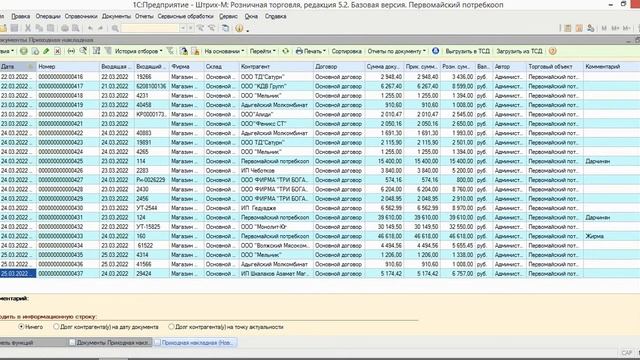Click the orange help question icon
This screenshot has width=640, height=360.
[552, 51]
